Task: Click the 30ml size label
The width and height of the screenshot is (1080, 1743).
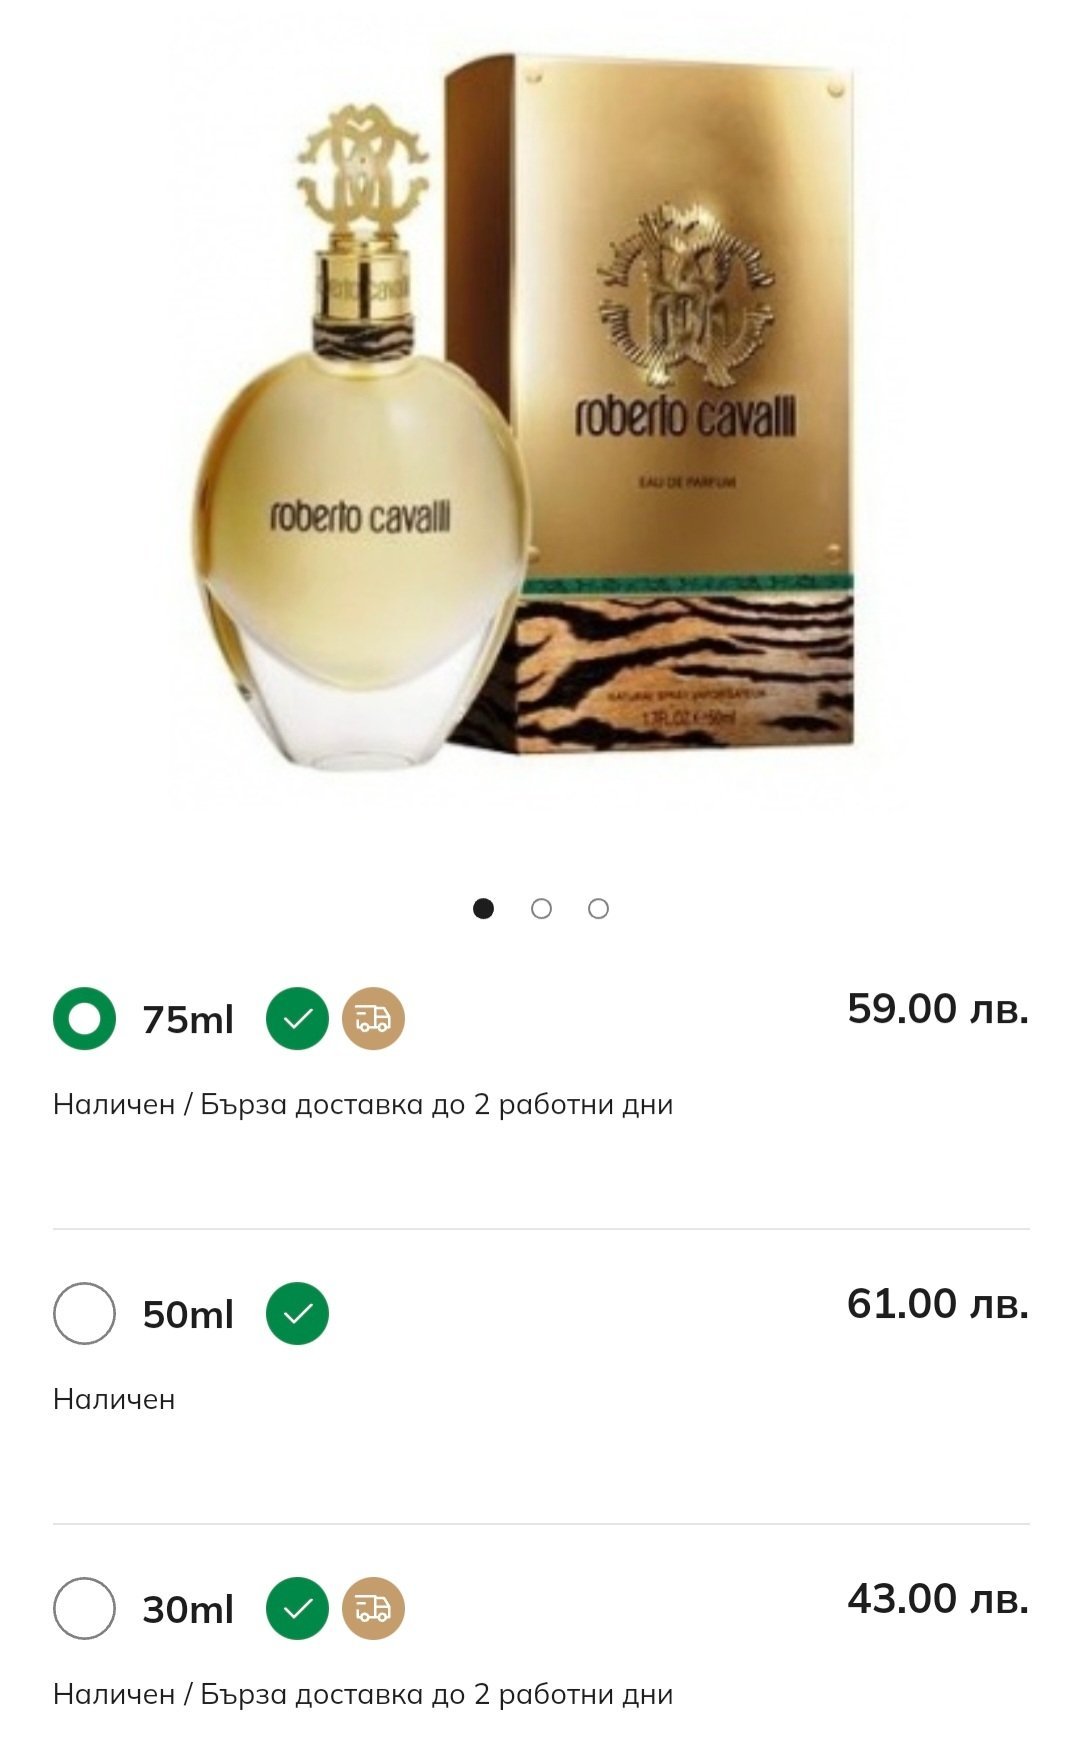Action: [188, 1609]
